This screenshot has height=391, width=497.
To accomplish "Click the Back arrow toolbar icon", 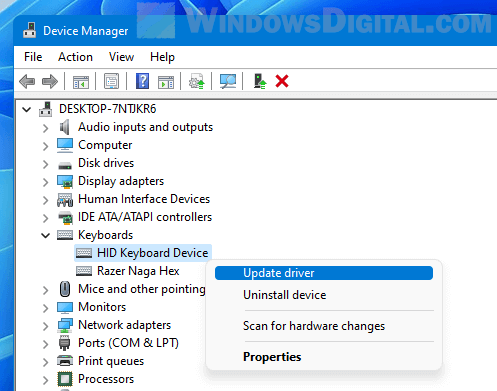I will (27, 81).
